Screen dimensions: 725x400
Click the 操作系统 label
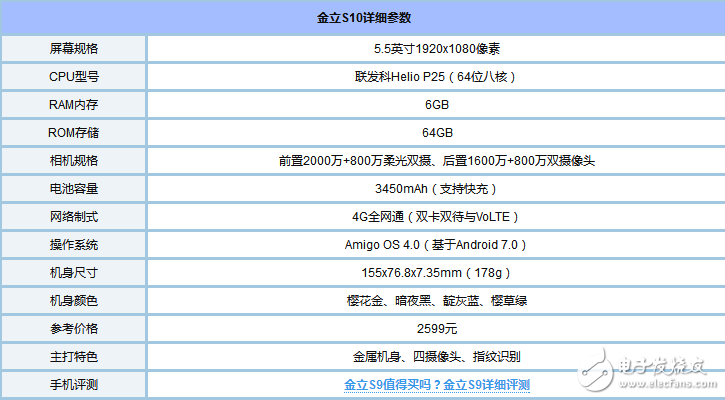click(74, 245)
